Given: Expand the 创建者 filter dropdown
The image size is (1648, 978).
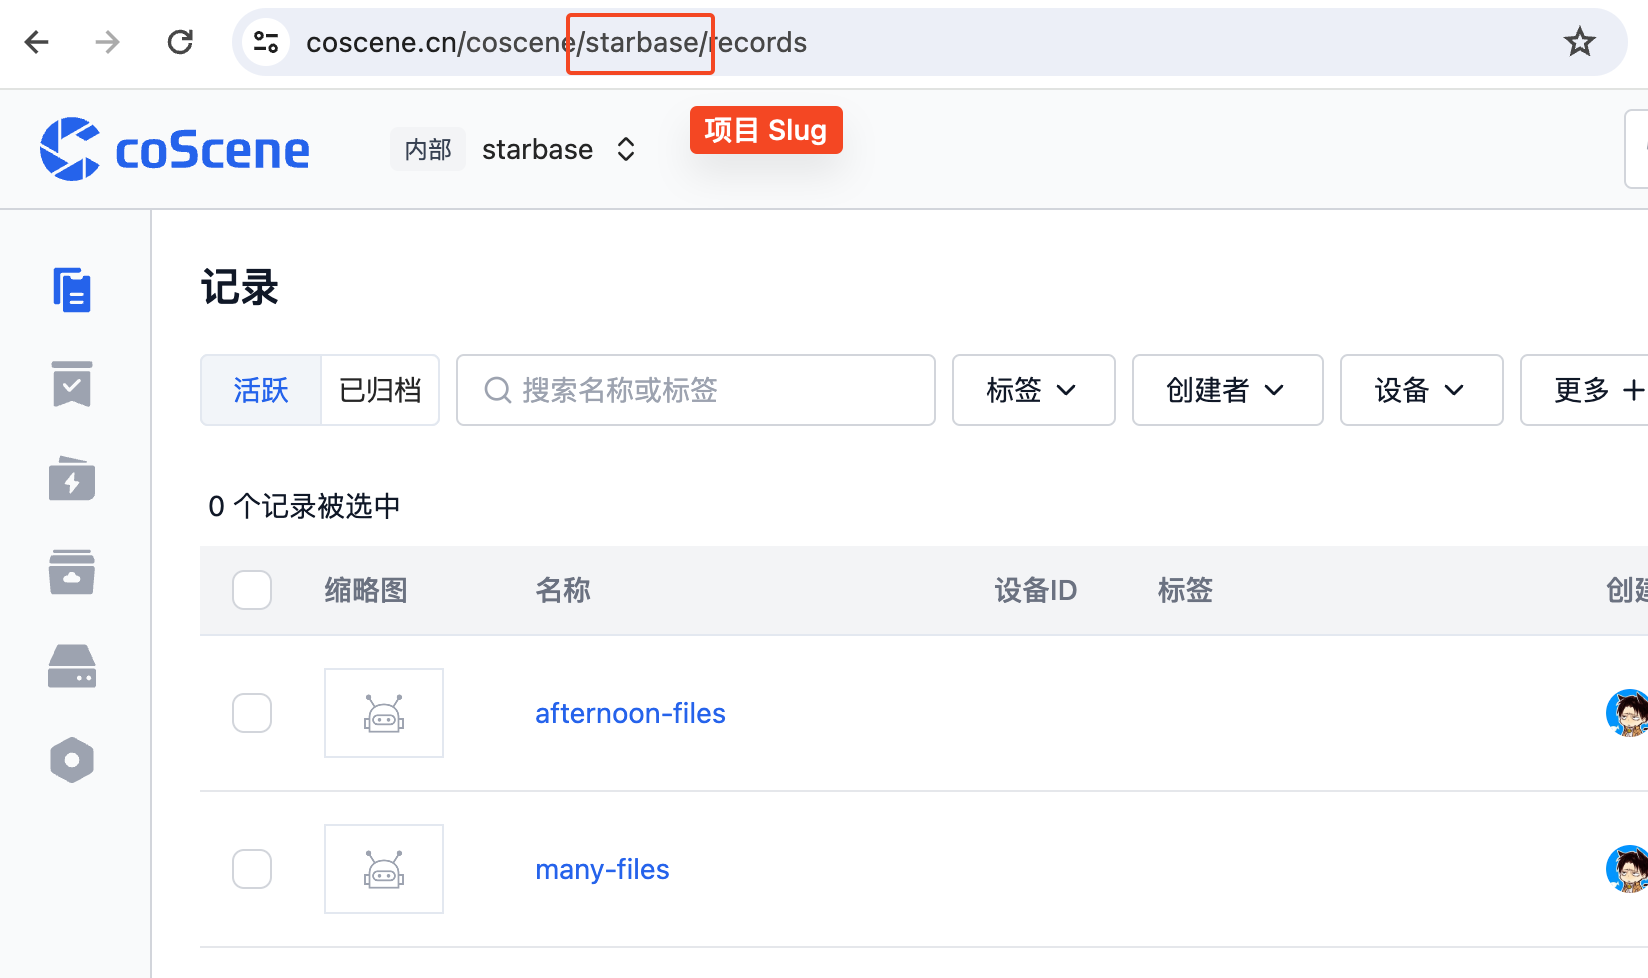Looking at the screenshot, I should 1228,390.
